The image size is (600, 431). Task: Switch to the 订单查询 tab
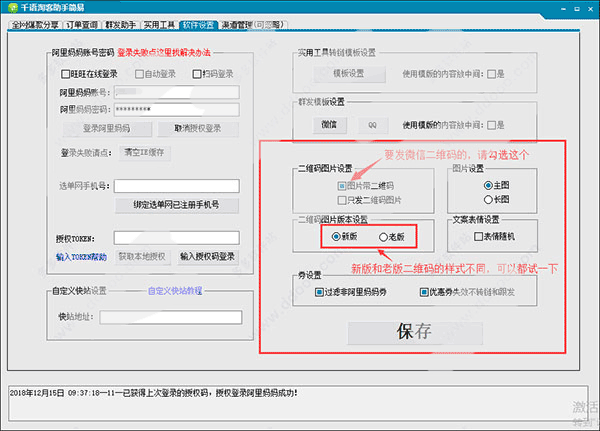pyautogui.click(x=82, y=25)
